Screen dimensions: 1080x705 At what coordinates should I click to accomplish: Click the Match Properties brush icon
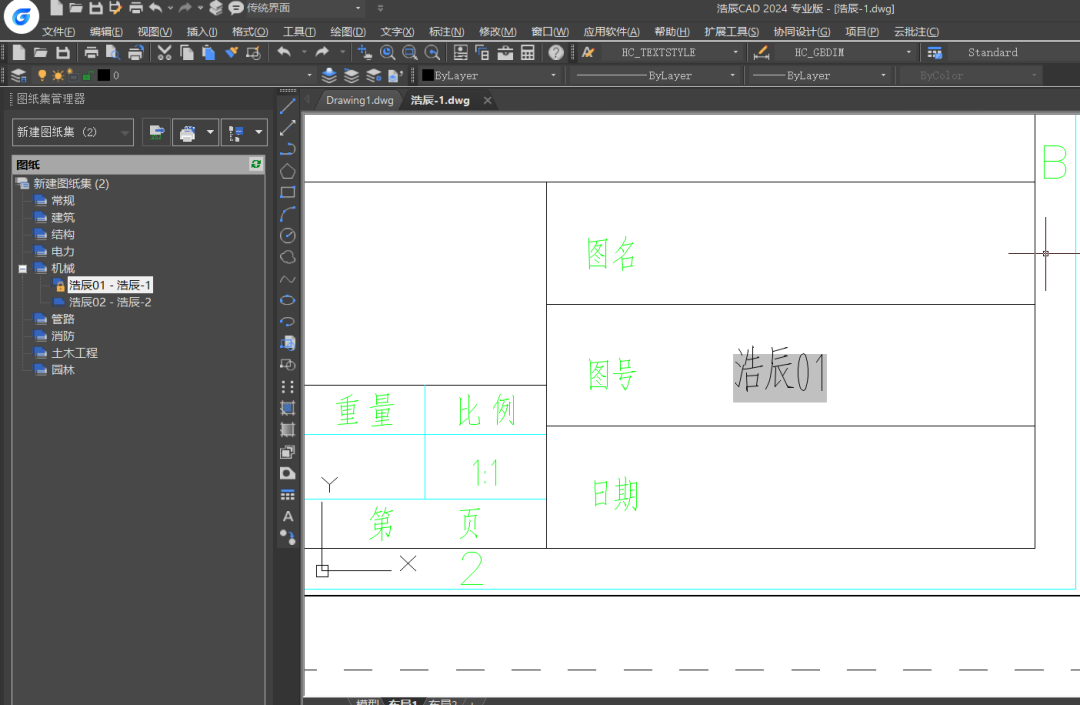231,52
